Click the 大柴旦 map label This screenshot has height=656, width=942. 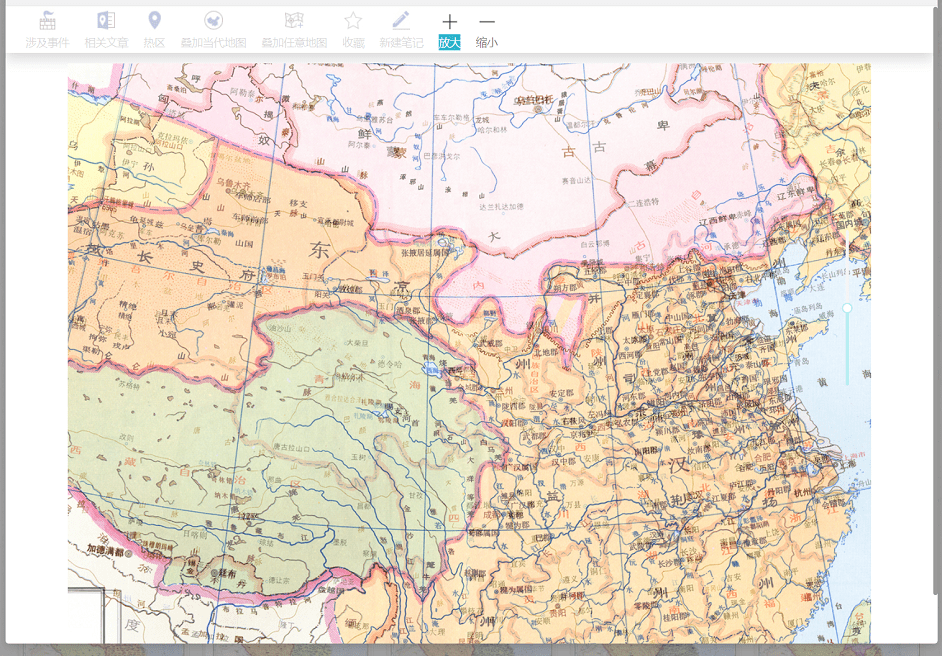coord(357,343)
